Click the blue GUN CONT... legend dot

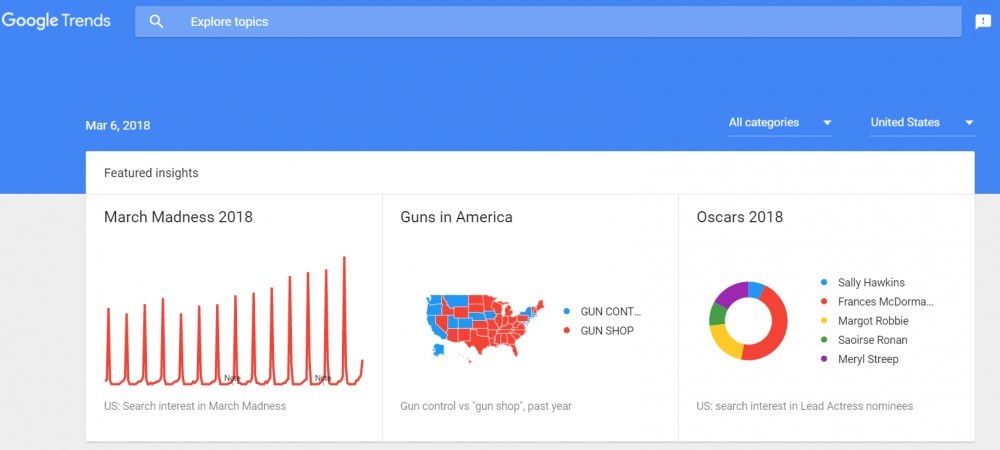pyautogui.click(x=567, y=312)
